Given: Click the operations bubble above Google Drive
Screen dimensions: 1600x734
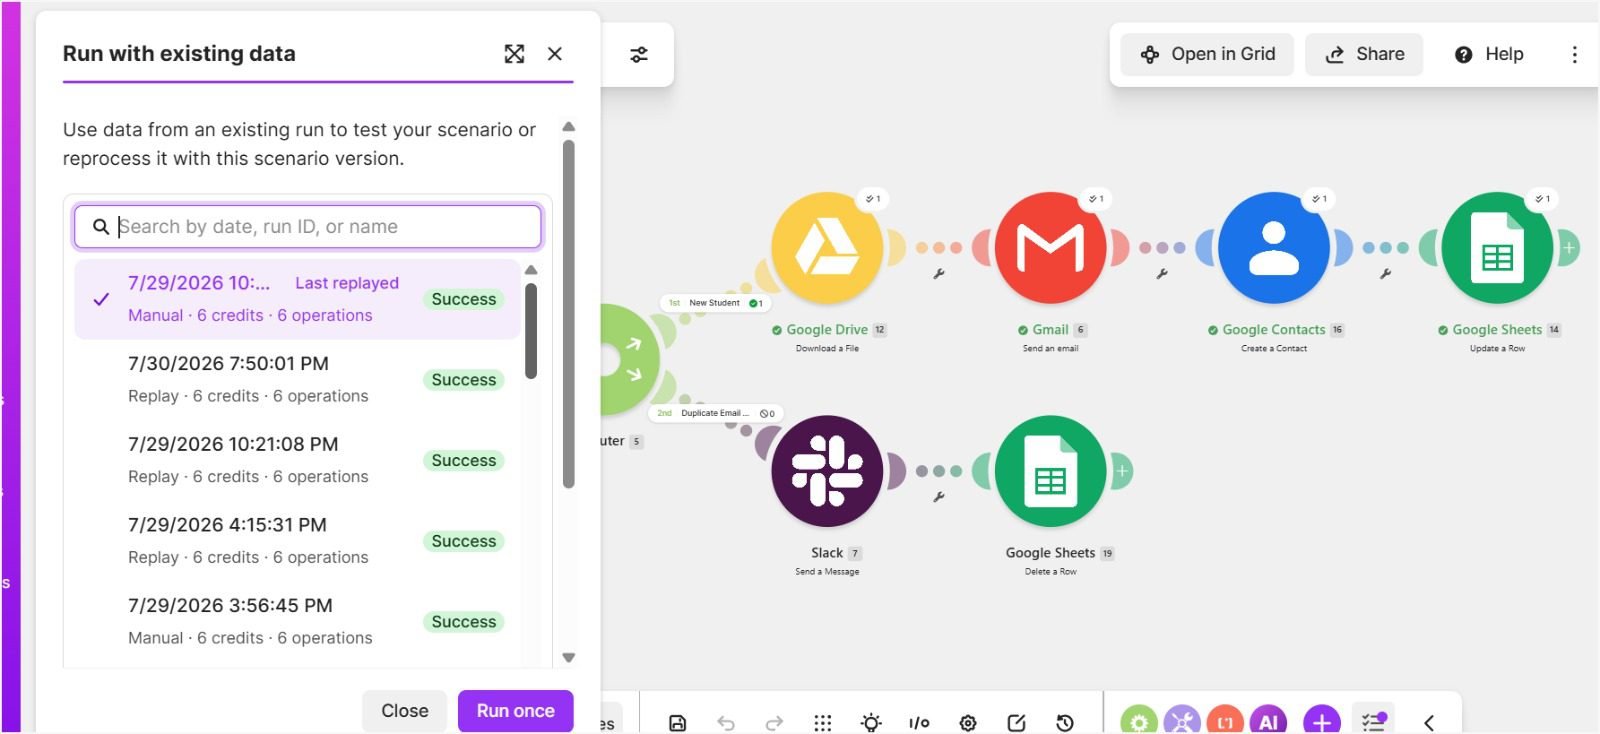Looking at the screenshot, I should [x=873, y=199].
